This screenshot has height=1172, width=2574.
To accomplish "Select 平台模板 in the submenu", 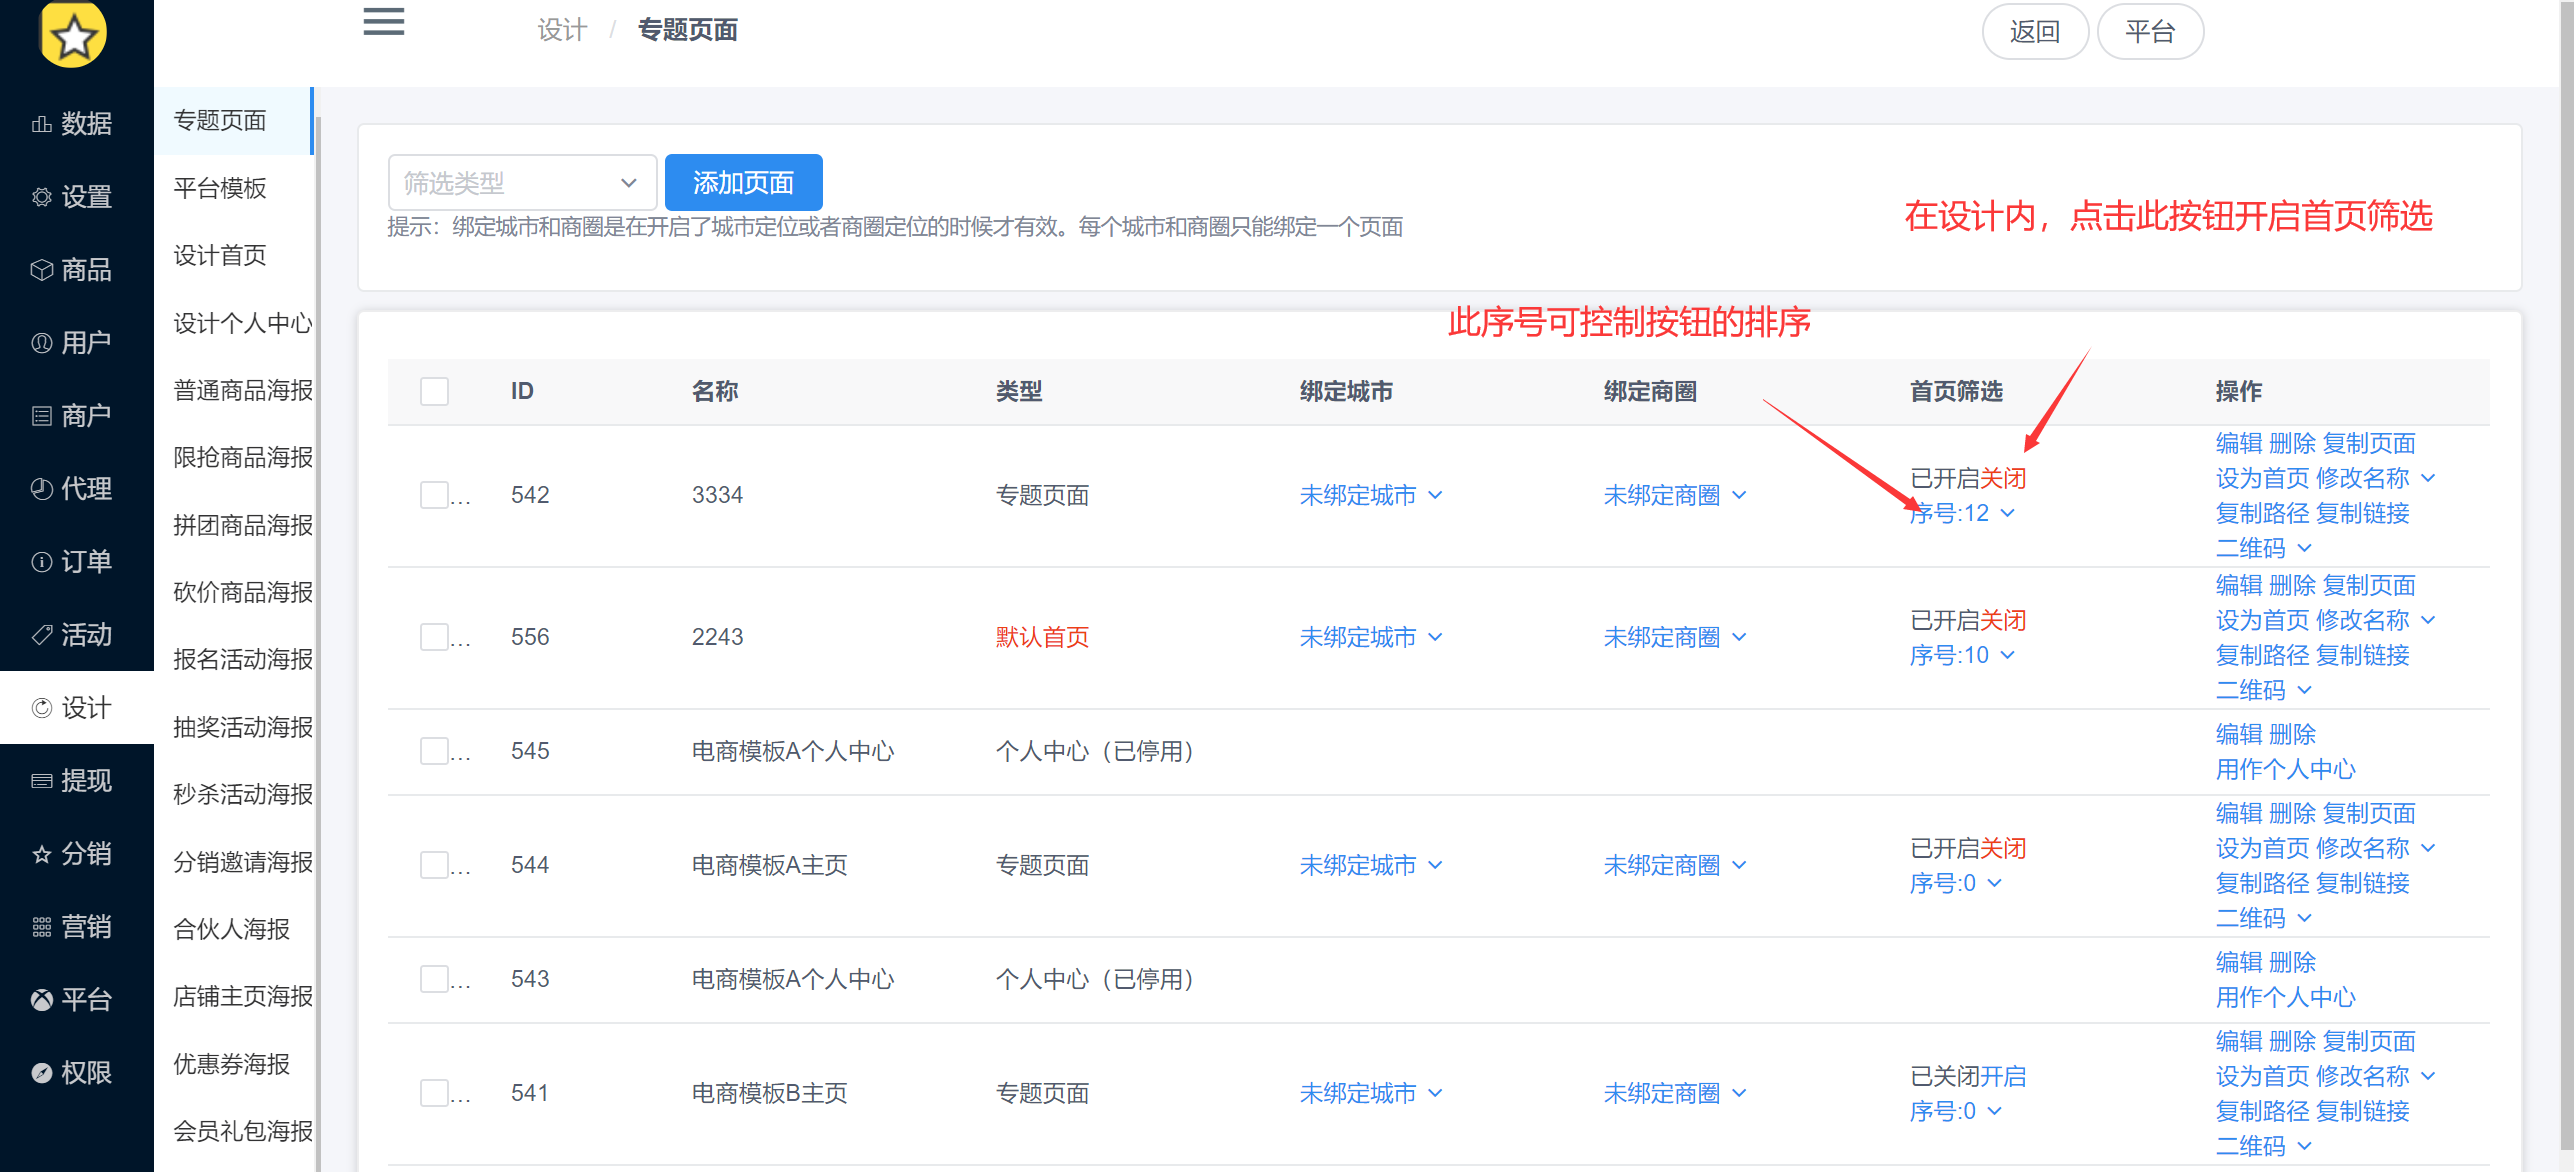I will click(220, 188).
